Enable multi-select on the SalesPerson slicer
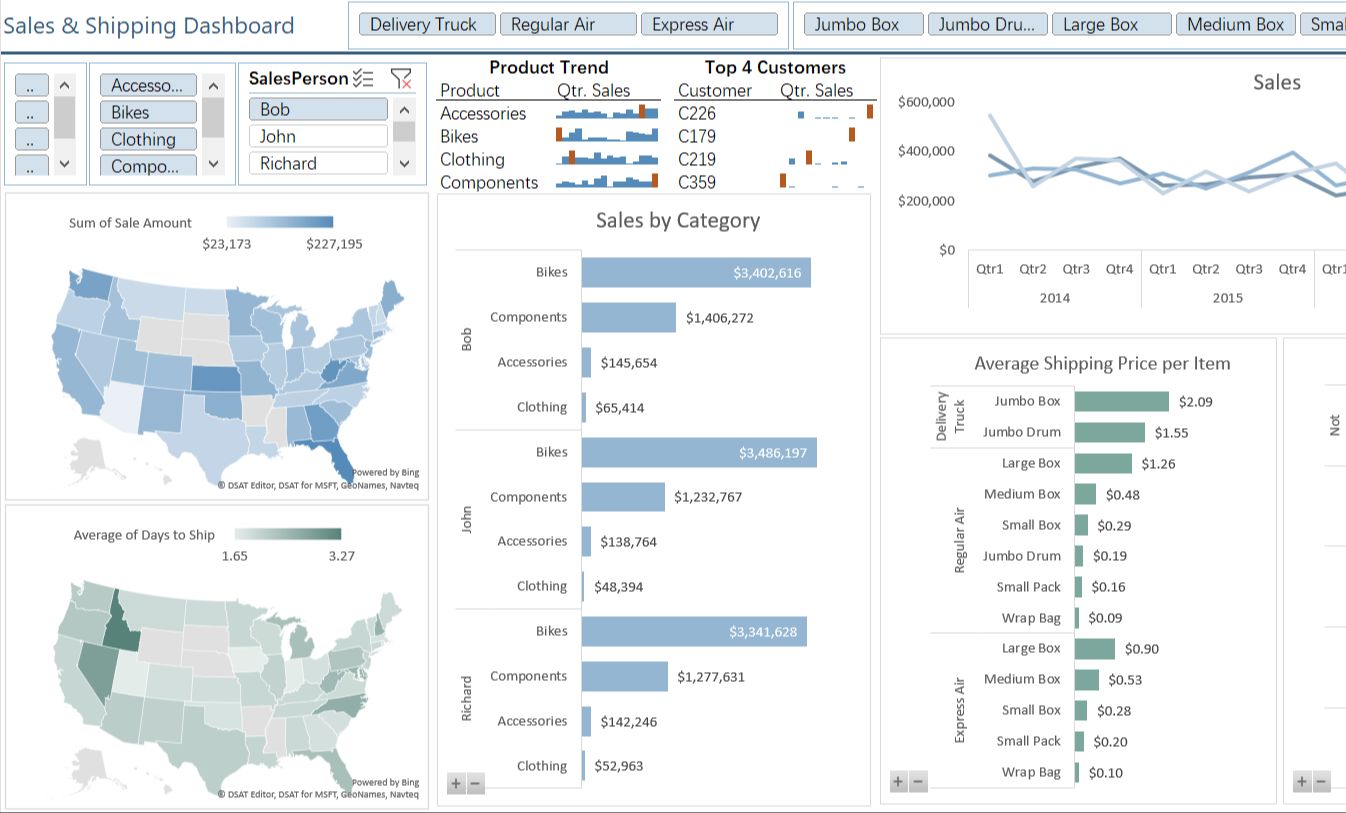 tap(364, 78)
